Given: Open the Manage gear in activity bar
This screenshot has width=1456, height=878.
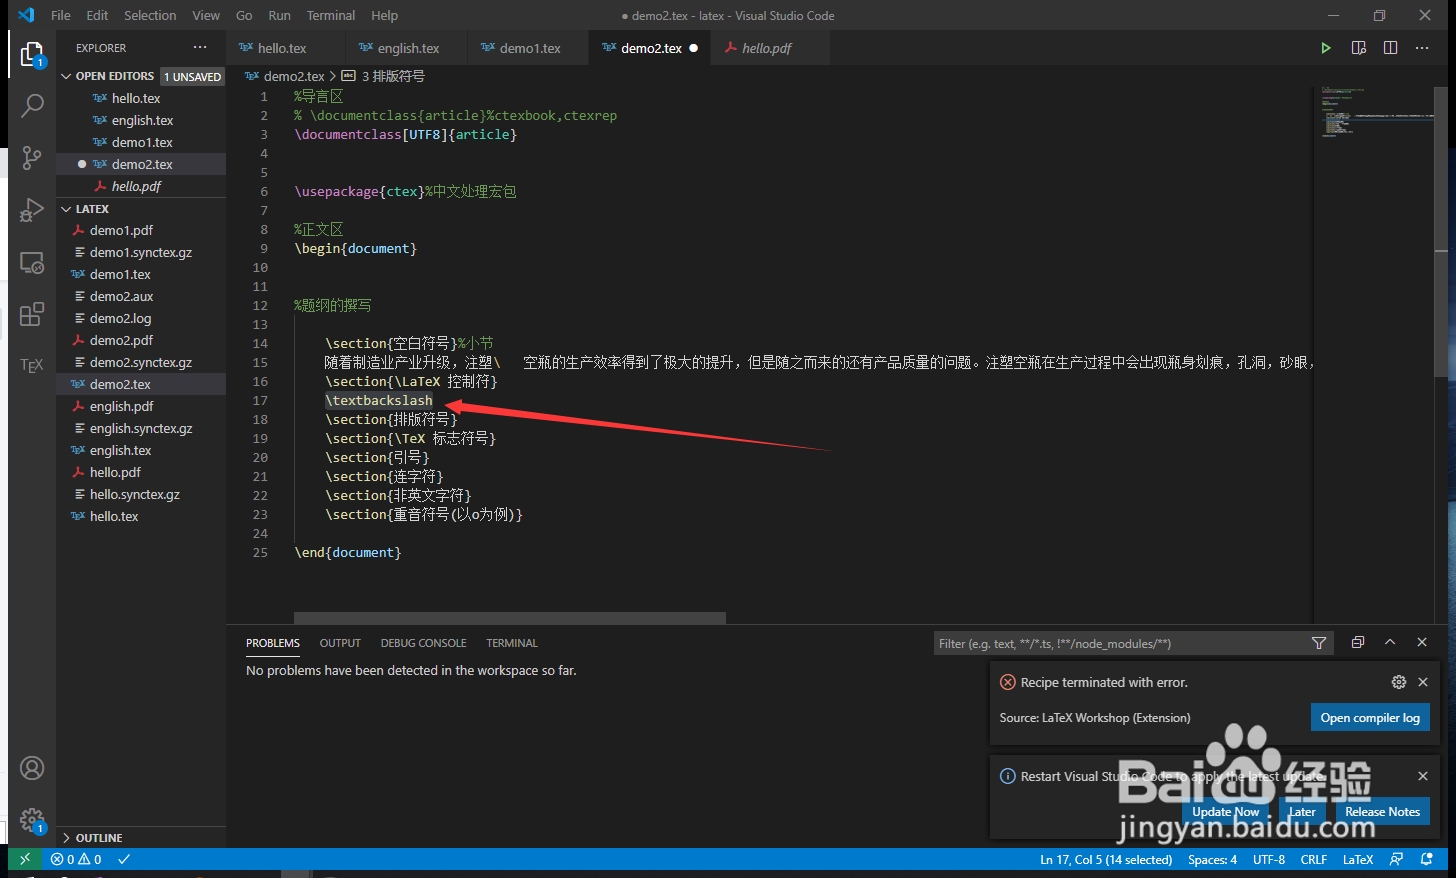Looking at the screenshot, I should click(32, 820).
